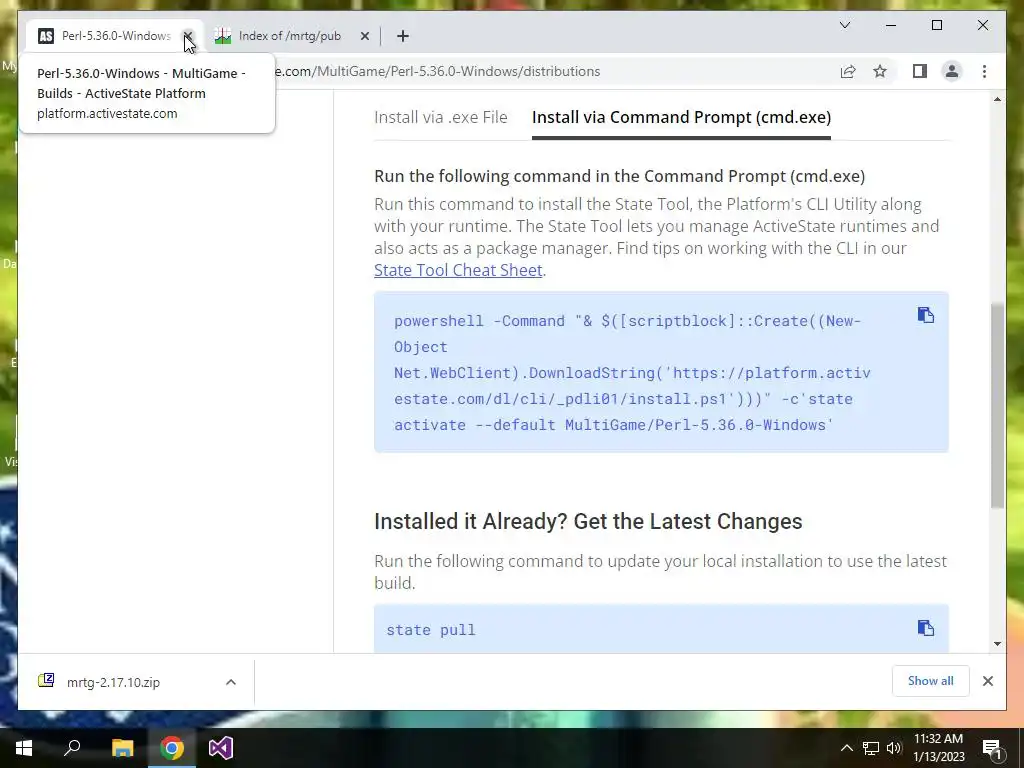This screenshot has width=1024, height=768.
Task: Open the volume tray icon
Action: pos(894,748)
